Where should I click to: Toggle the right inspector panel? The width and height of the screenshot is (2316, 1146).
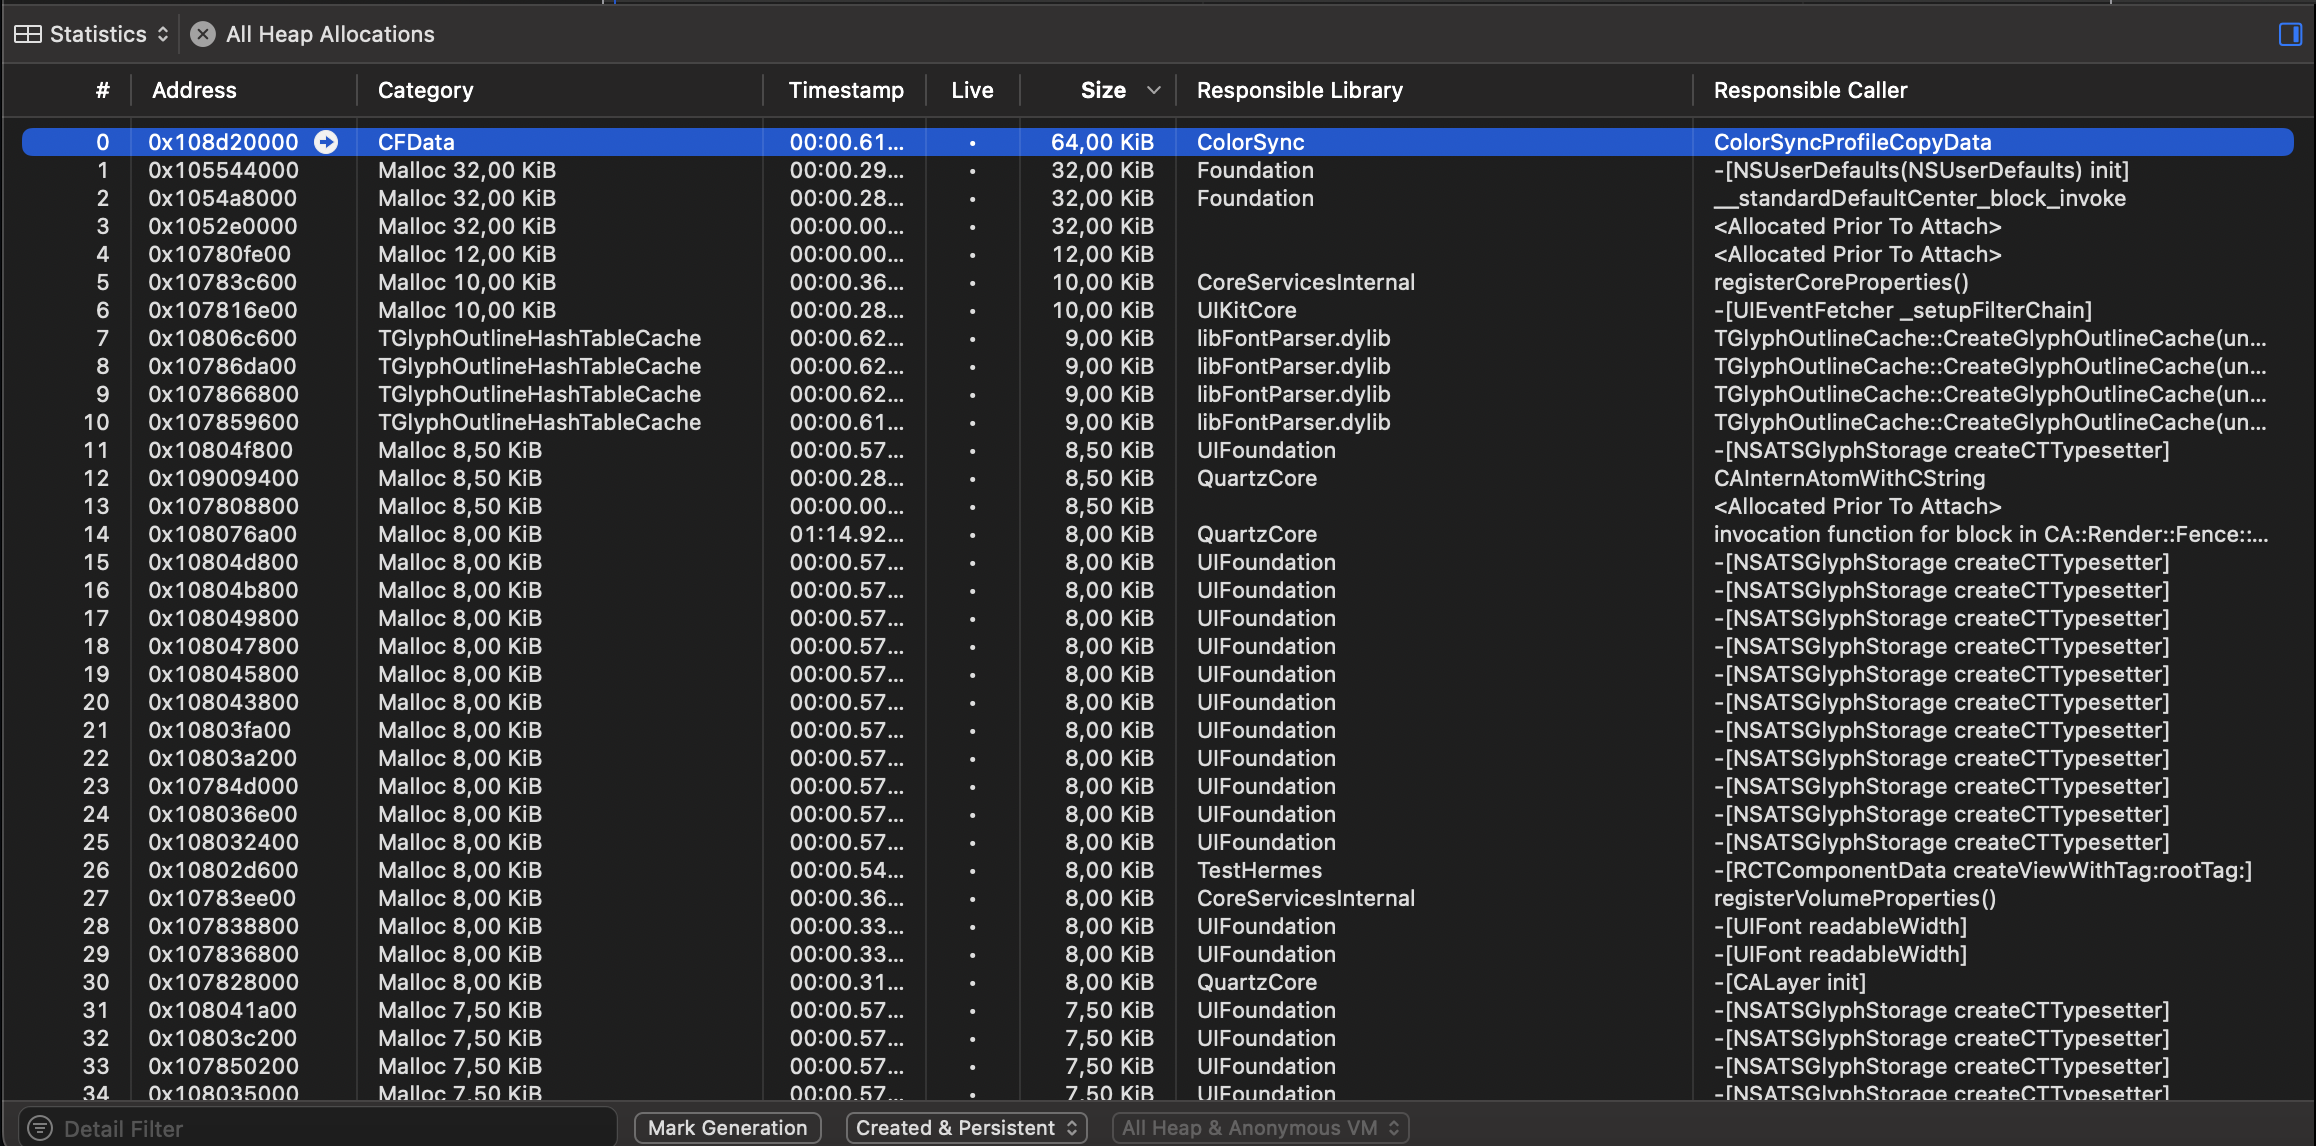click(2289, 33)
